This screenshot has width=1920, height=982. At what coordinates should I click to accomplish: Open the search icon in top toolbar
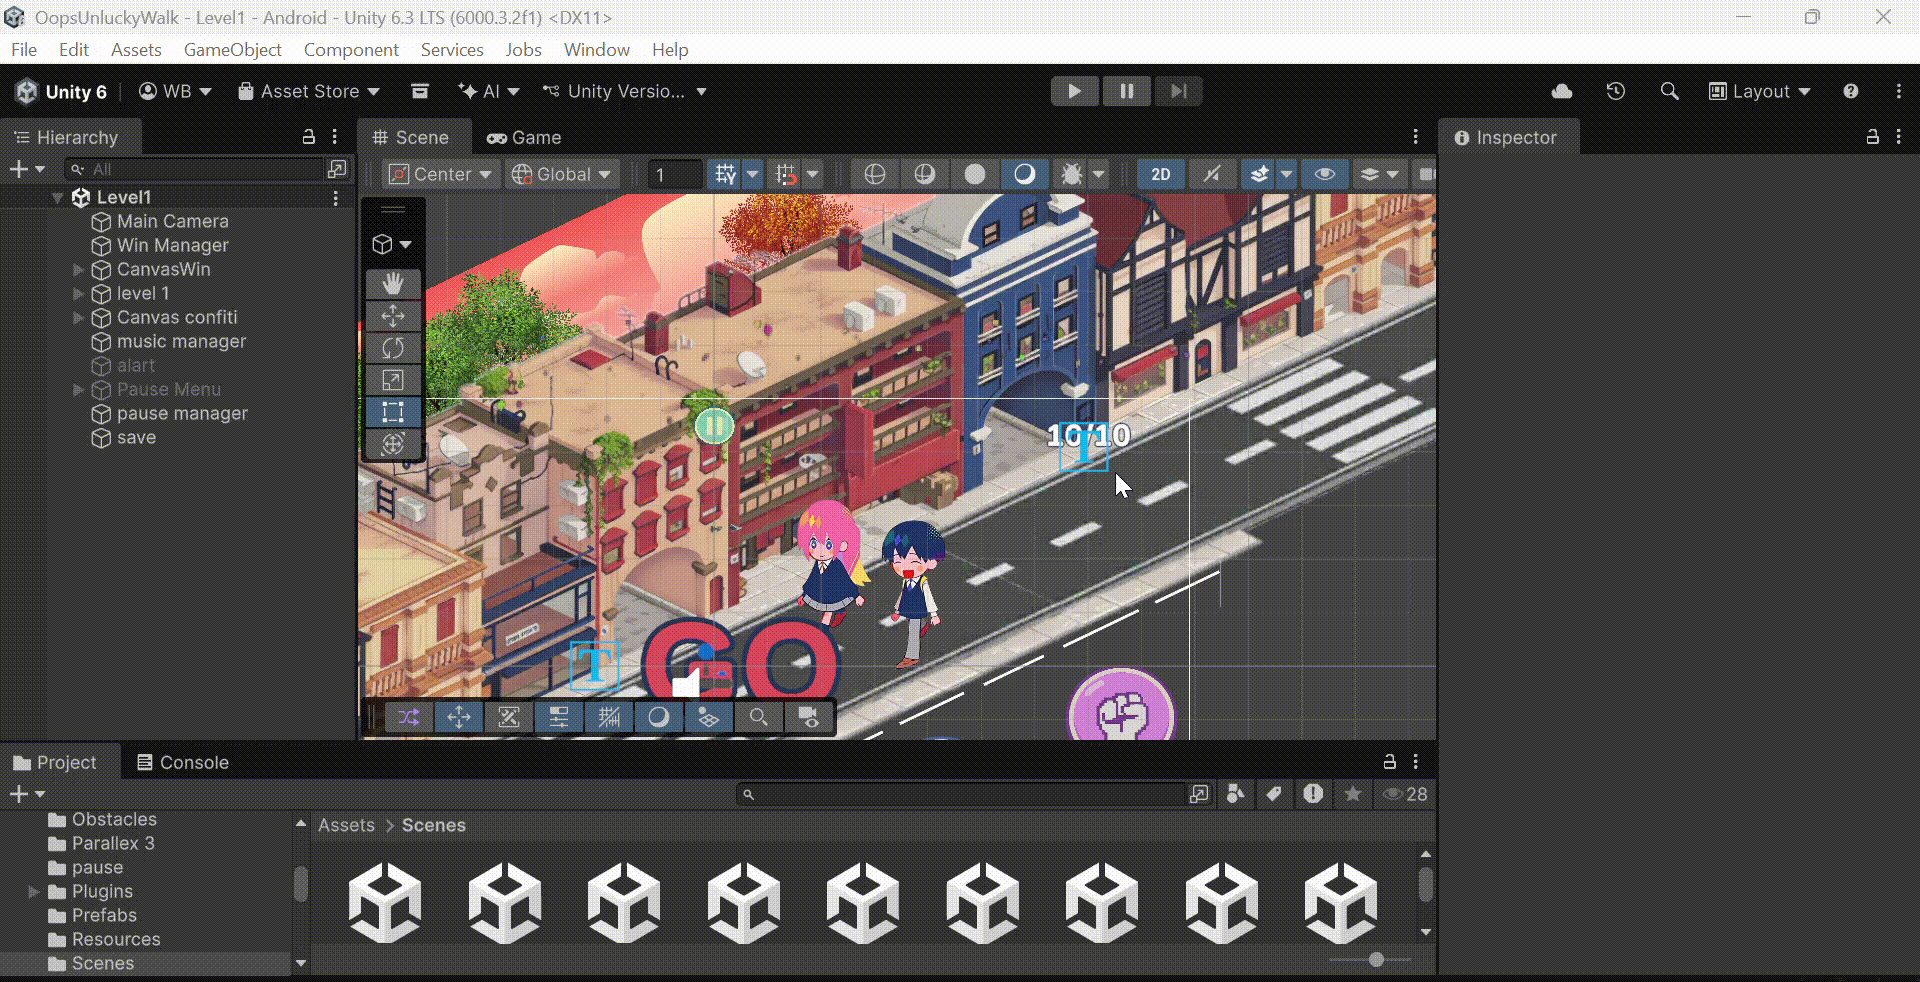[x=1669, y=91]
